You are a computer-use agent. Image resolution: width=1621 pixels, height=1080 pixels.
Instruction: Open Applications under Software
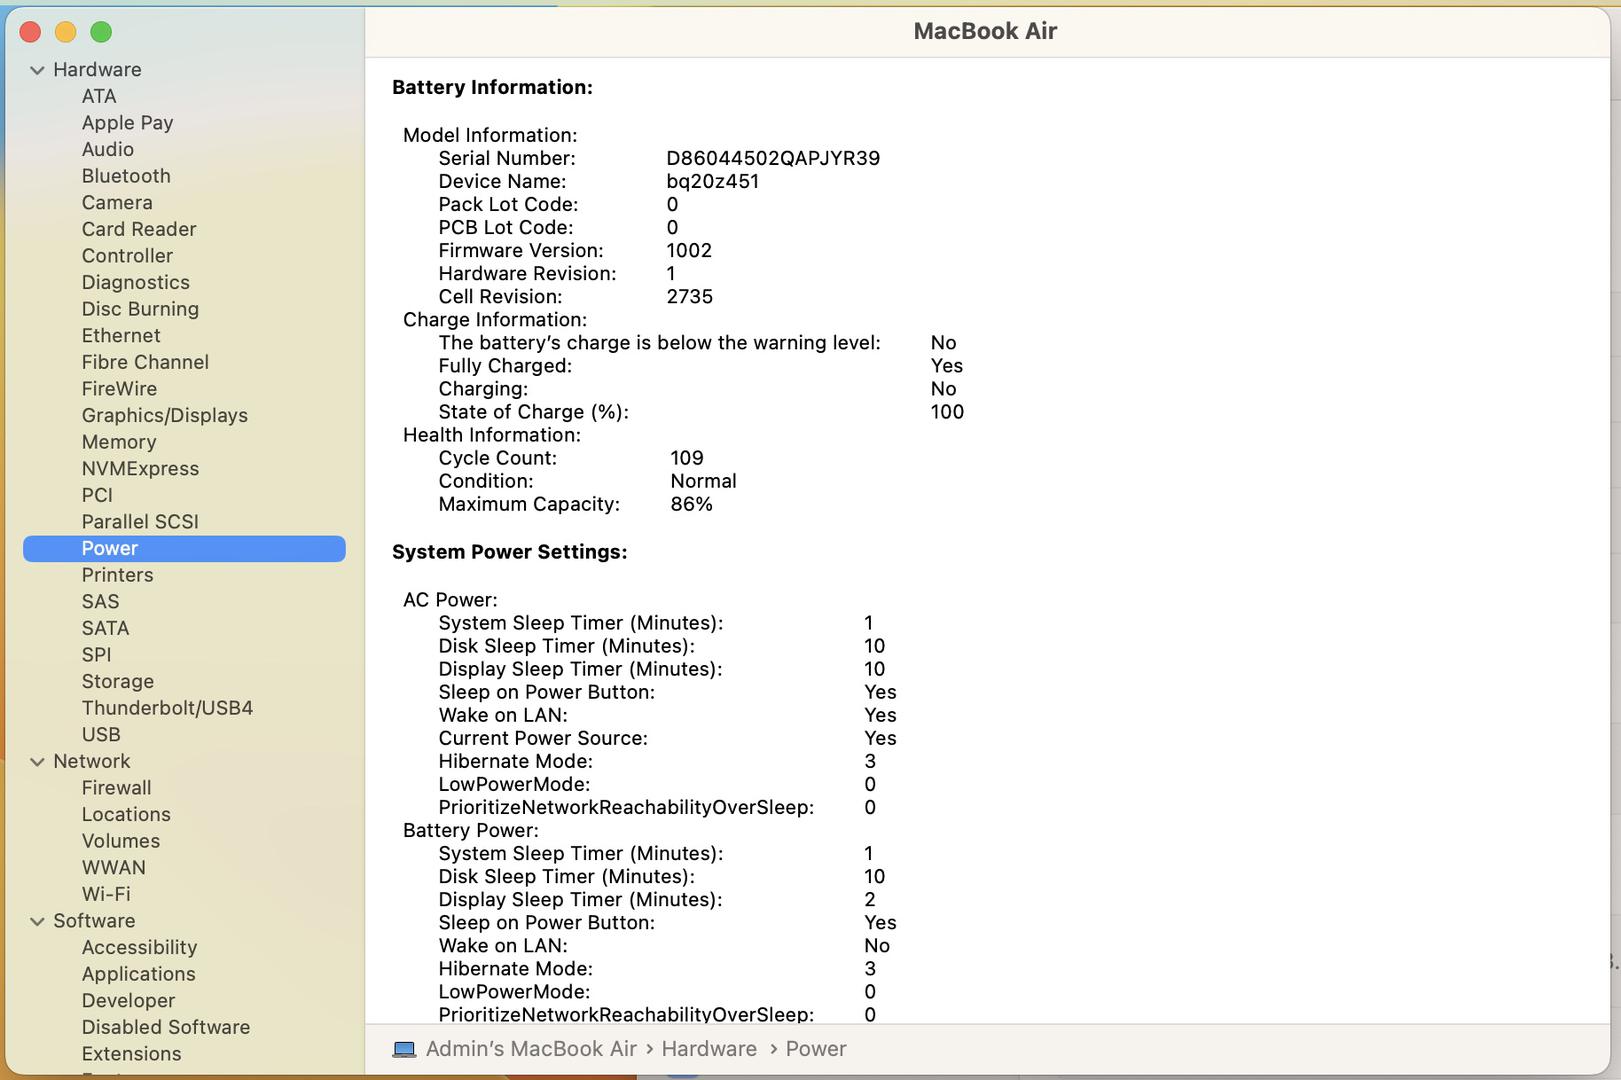click(x=138, y=974)
